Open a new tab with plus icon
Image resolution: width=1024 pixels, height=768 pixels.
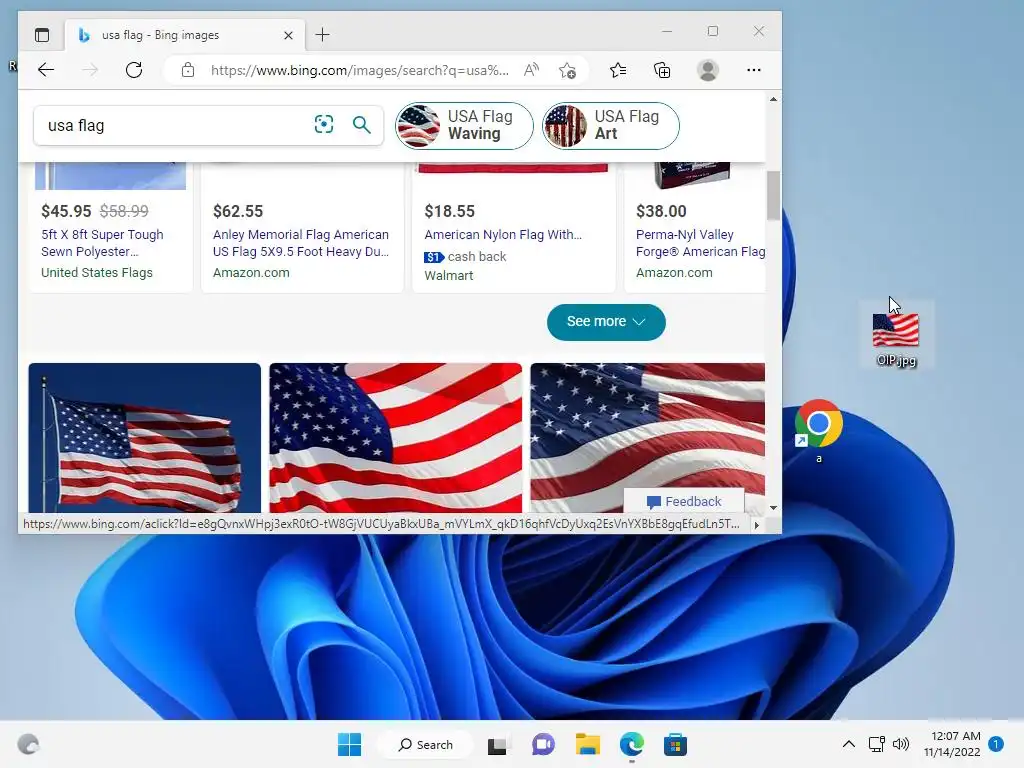click(x=322, y=35)
